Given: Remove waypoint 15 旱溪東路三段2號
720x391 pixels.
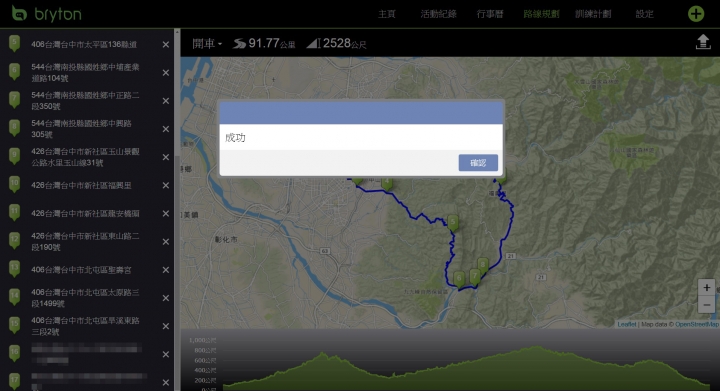Looking at the screenshot, I should coord(166,326).
